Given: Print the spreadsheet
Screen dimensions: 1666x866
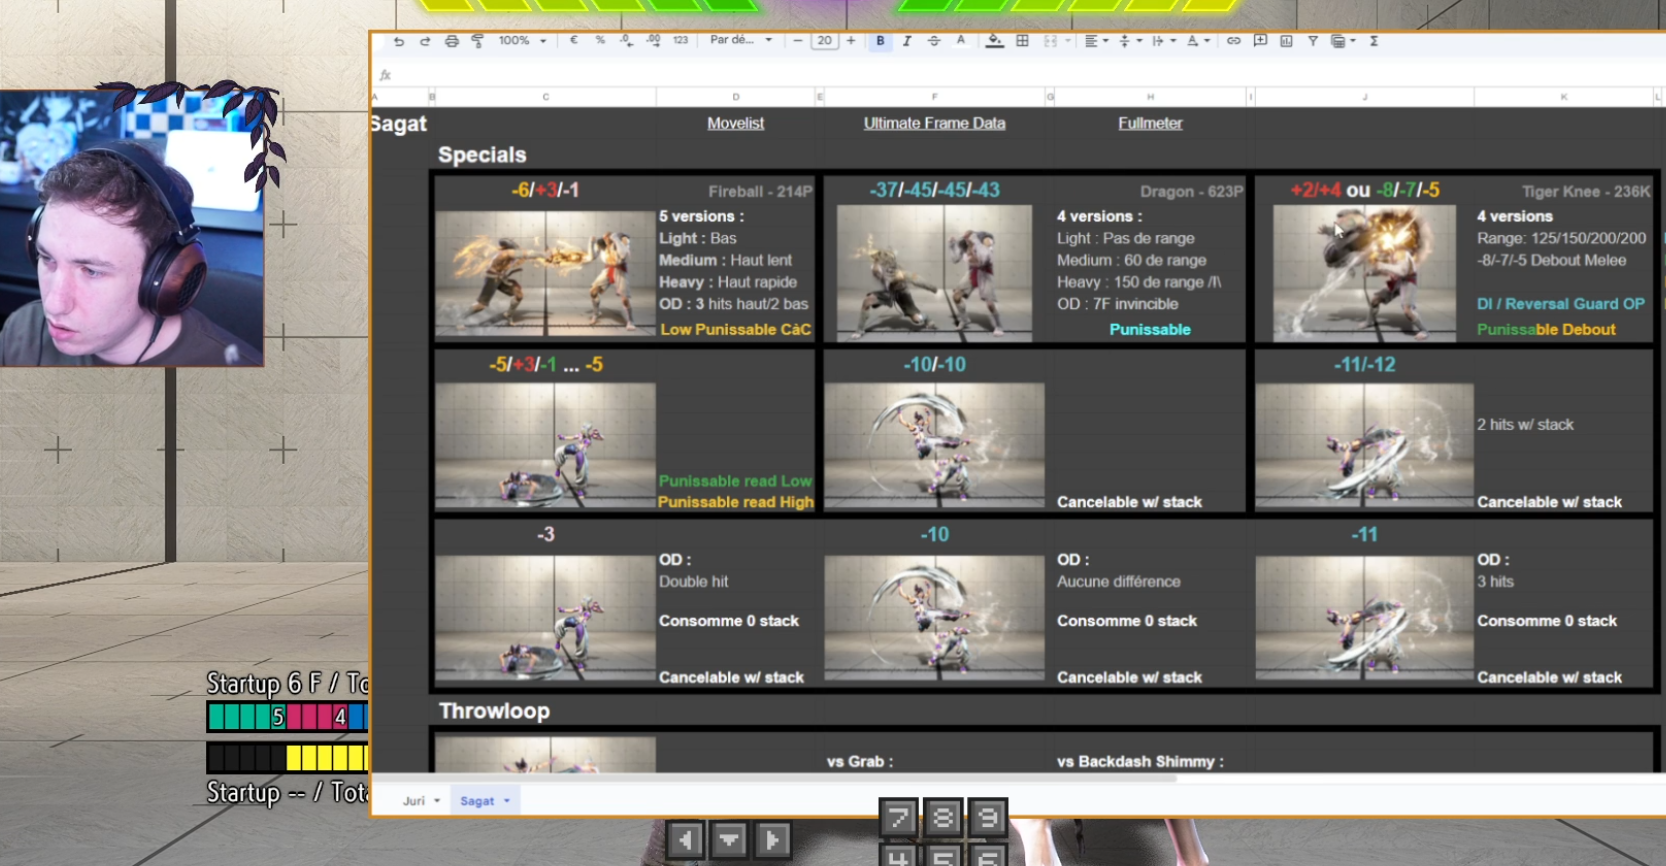Looking at the screenshot, I should pos(452,41).
